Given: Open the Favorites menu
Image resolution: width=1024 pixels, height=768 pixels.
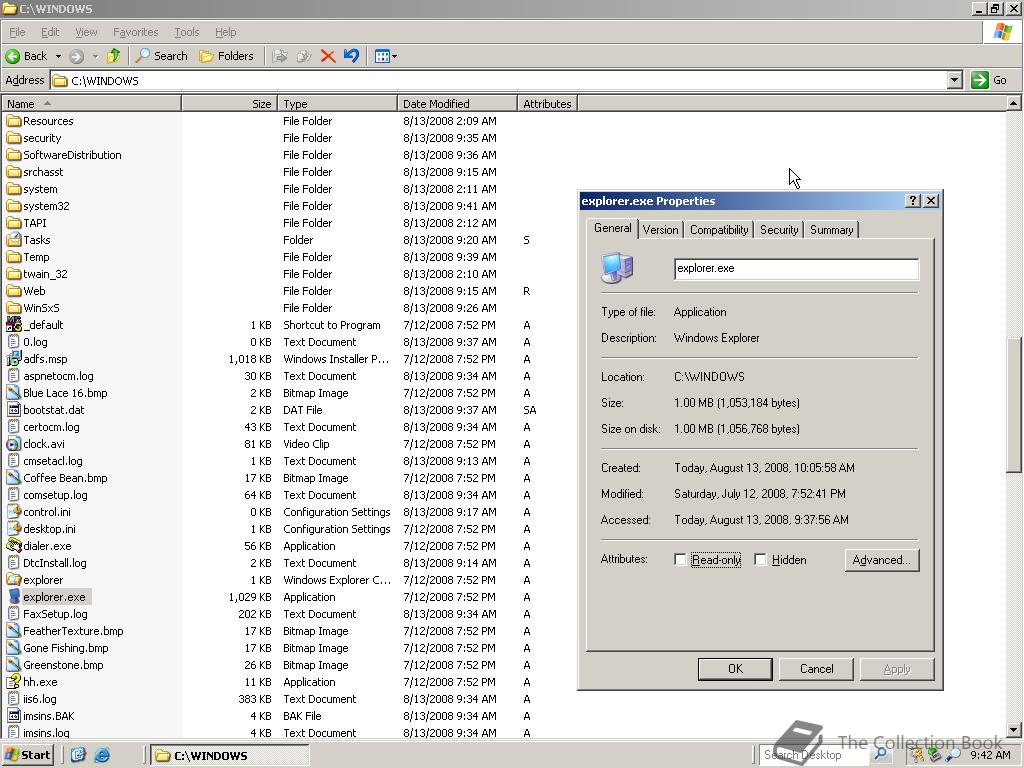Looking at the screenshot, I should point(135,32).
